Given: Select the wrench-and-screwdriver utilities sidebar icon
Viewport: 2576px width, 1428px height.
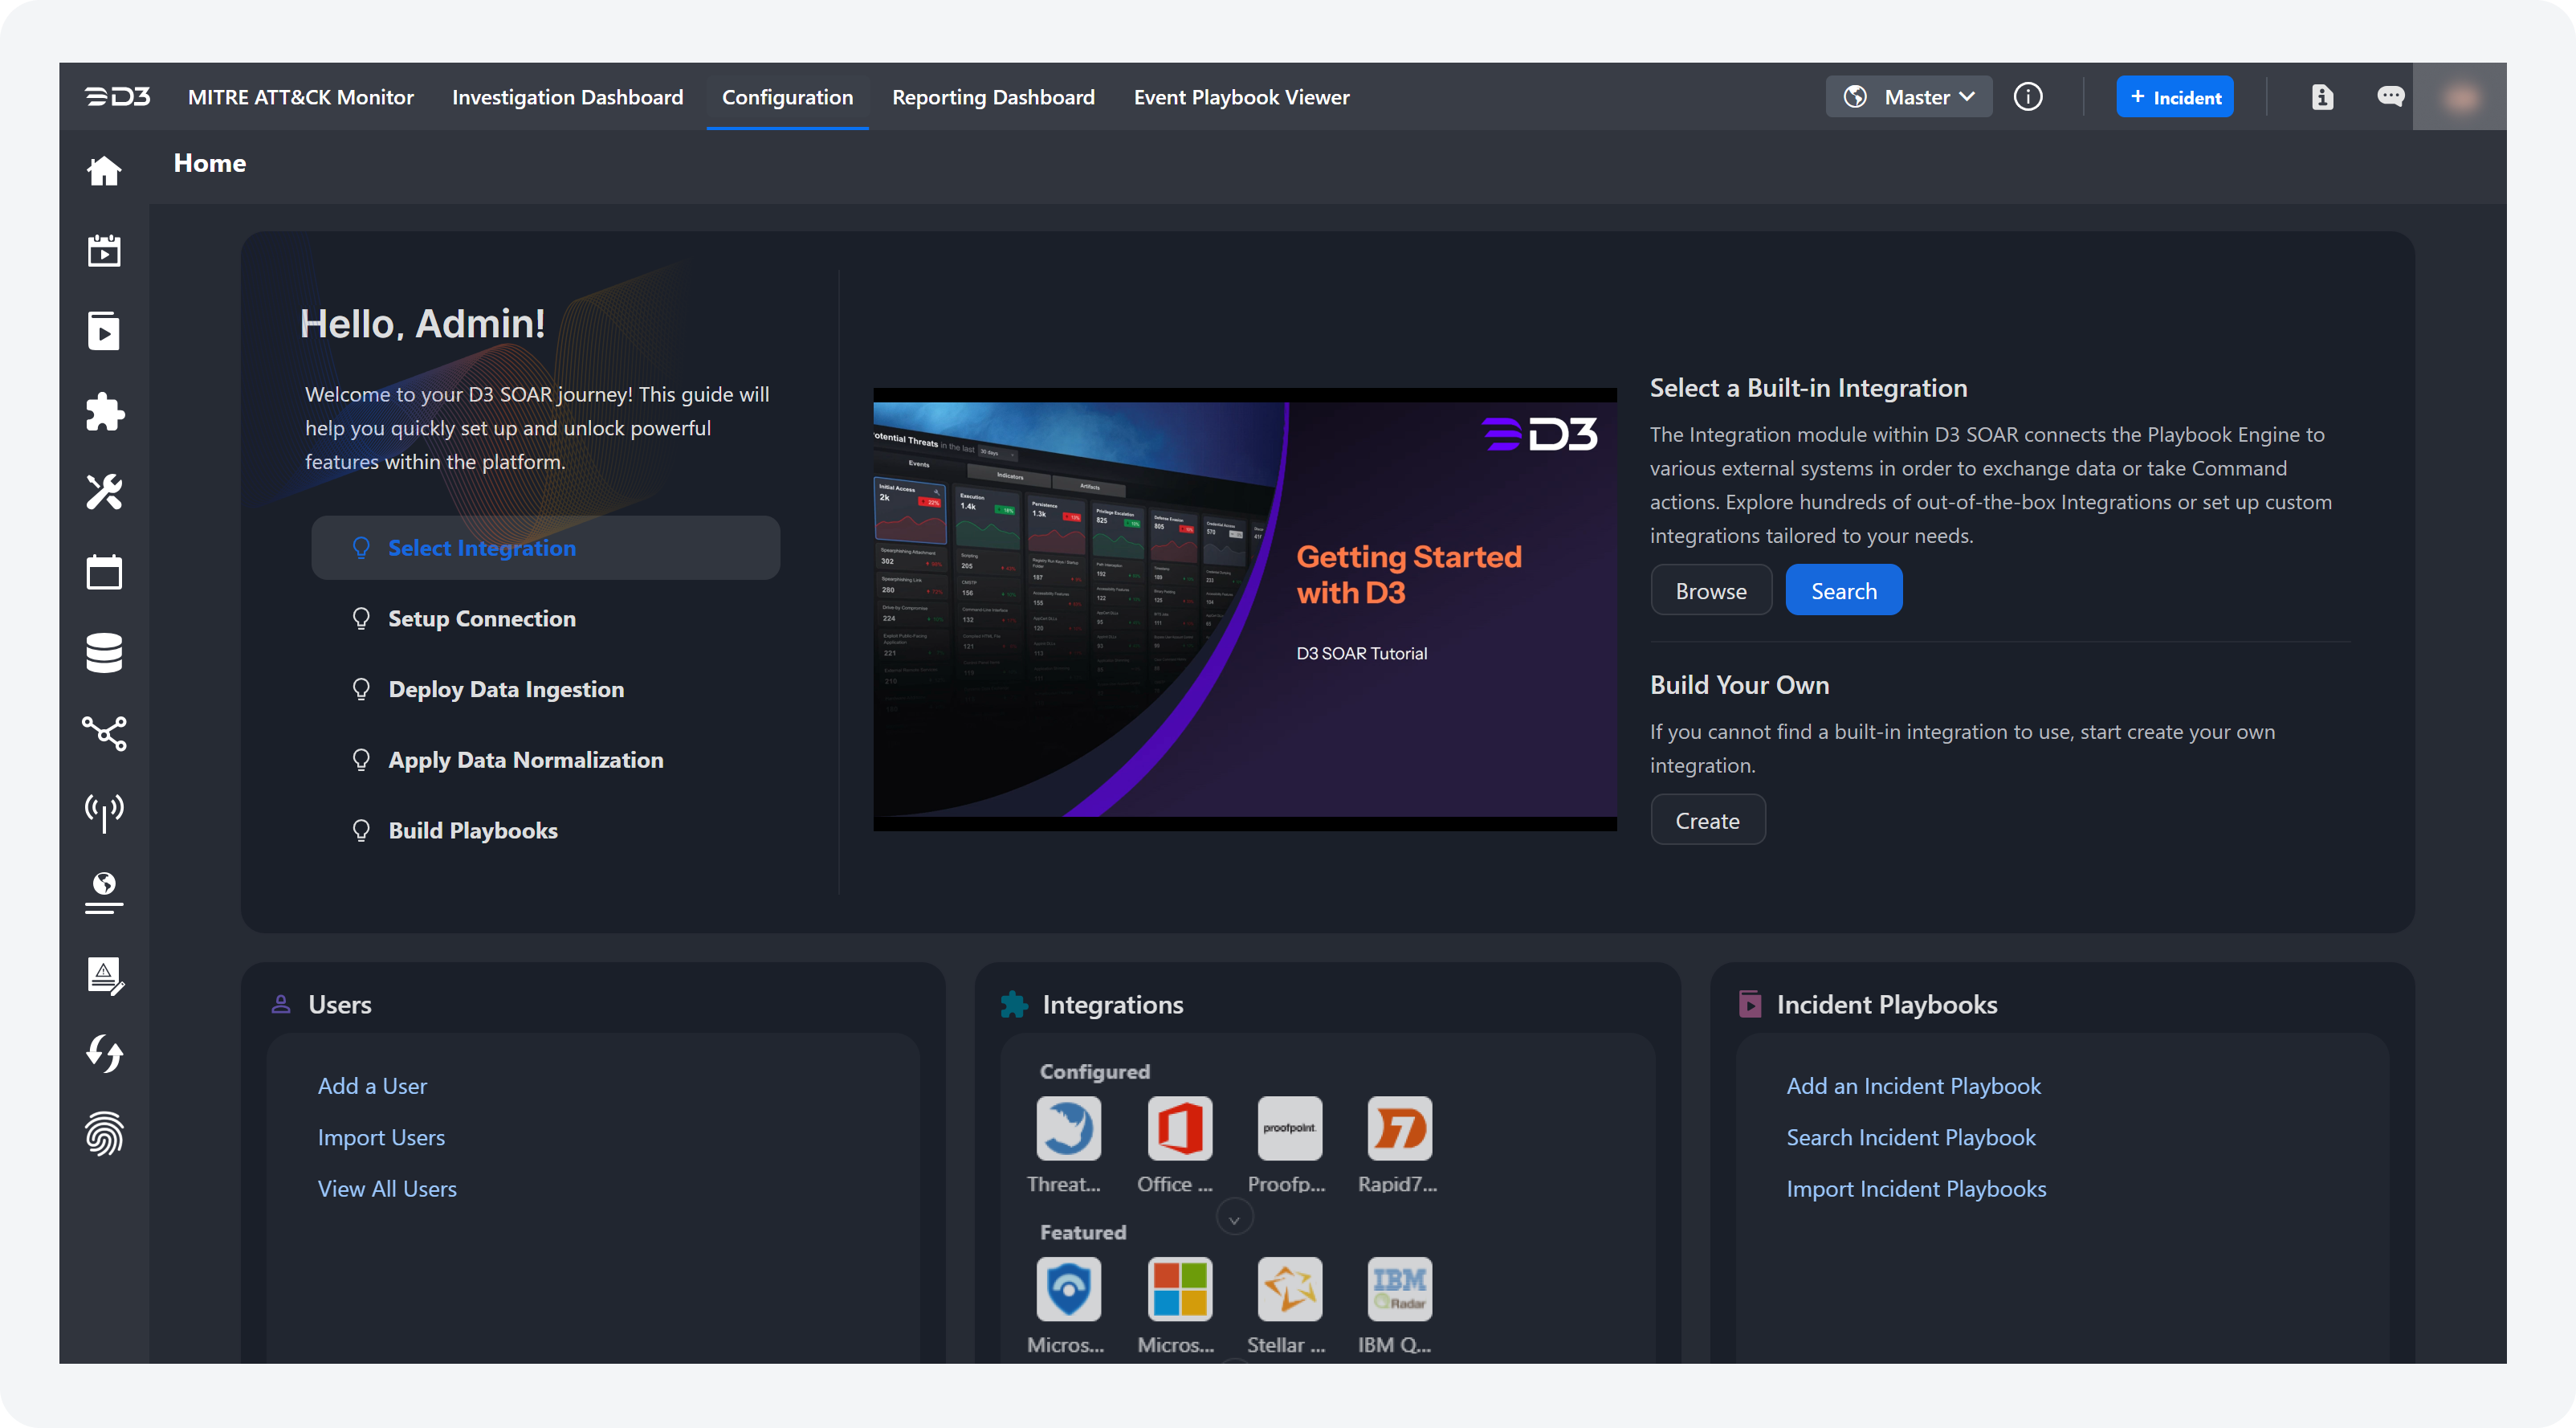Looking at the screenshot, I should (x=104, y=492).
